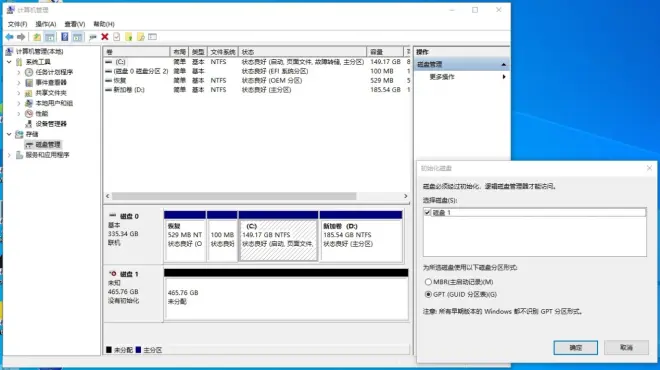
Task: Select the 性能 performance monitor item
Action: tap(42, 114)
